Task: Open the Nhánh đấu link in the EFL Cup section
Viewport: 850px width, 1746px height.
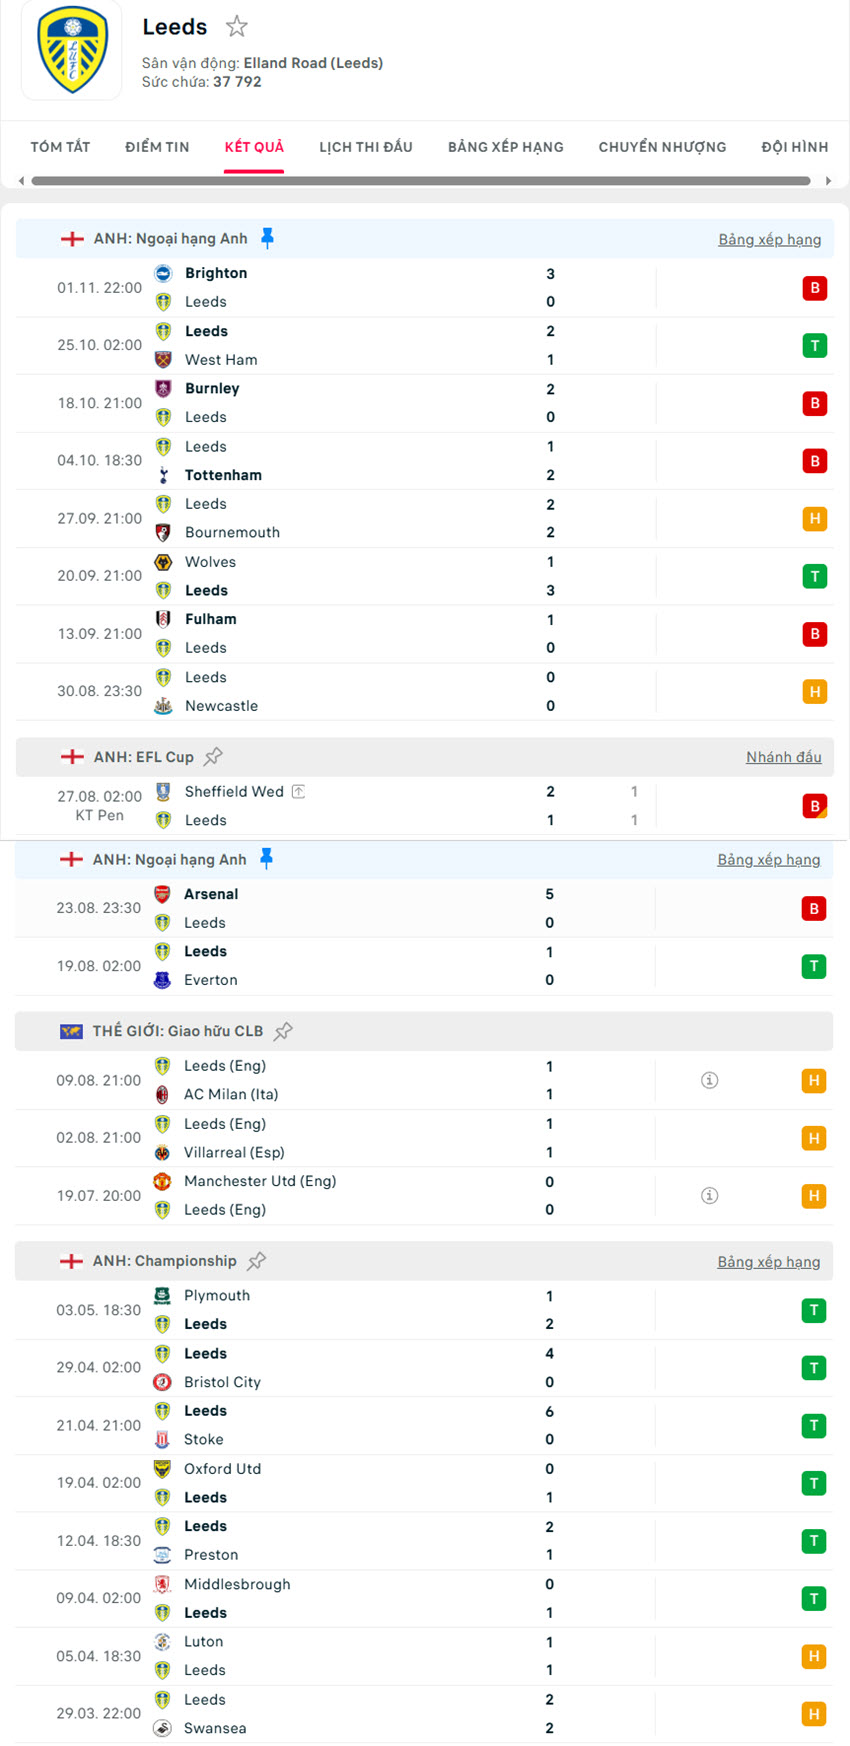Action: point(784,757)
